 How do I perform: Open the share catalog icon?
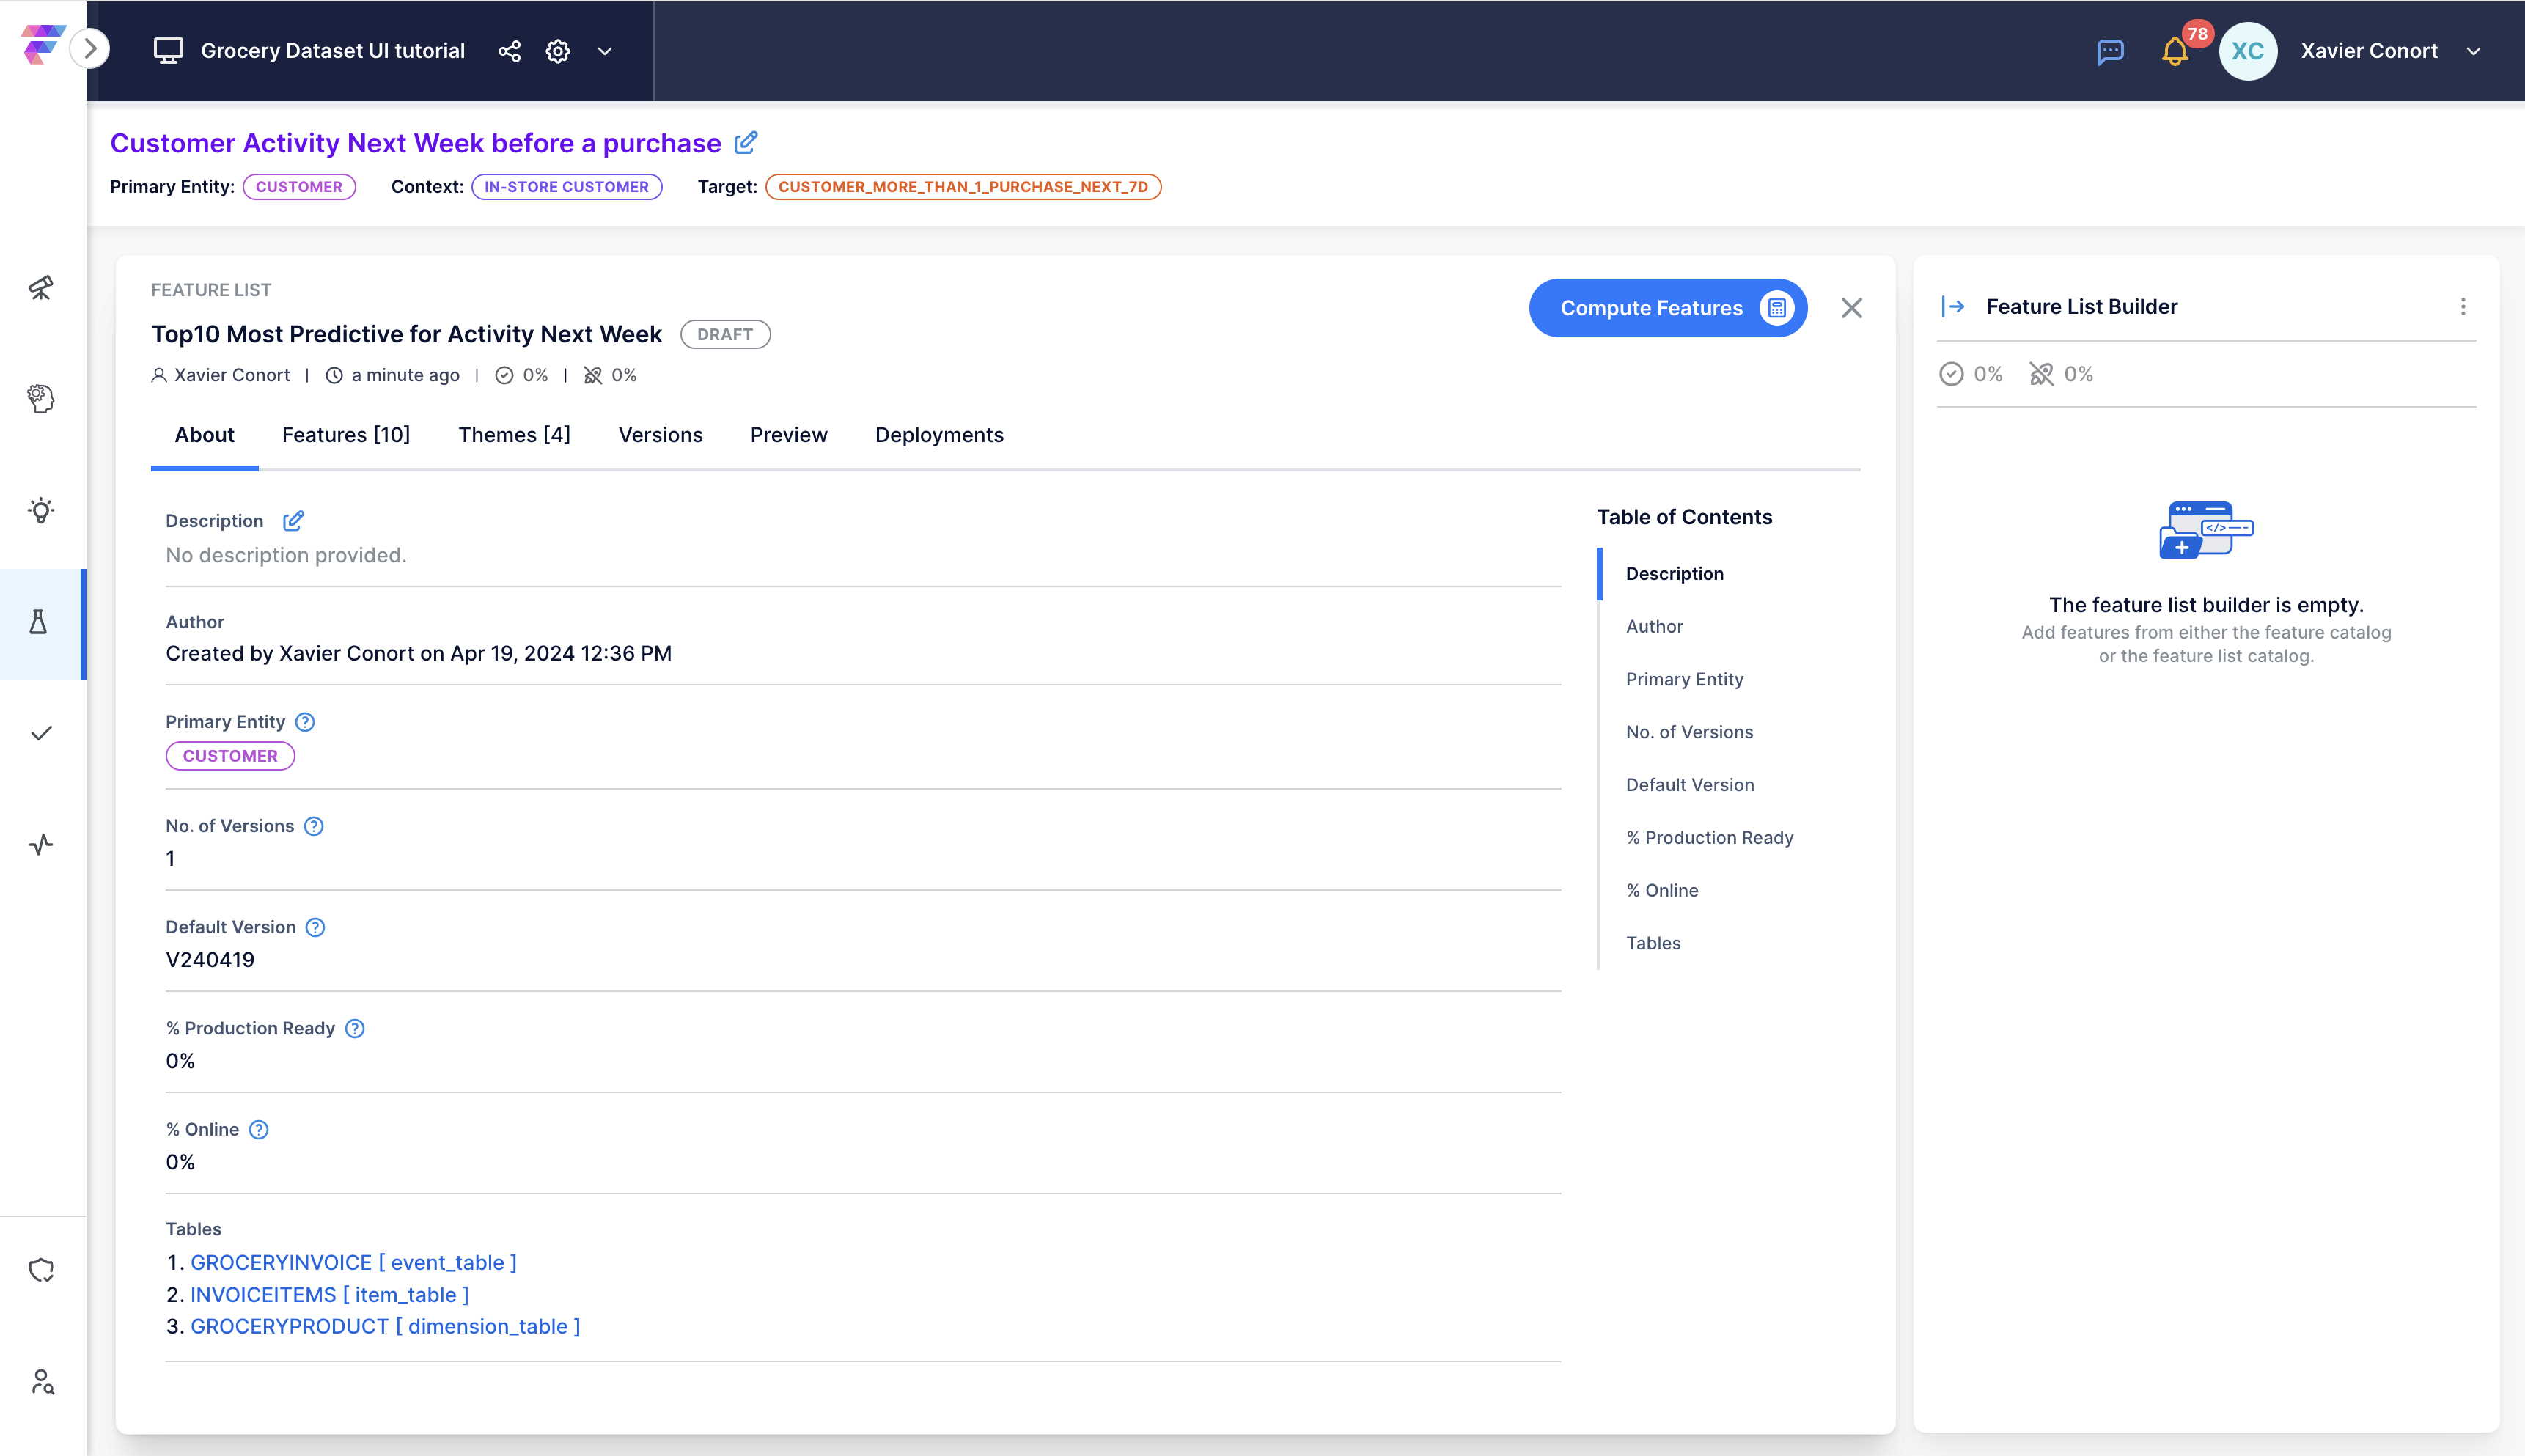tap(509, 51)
